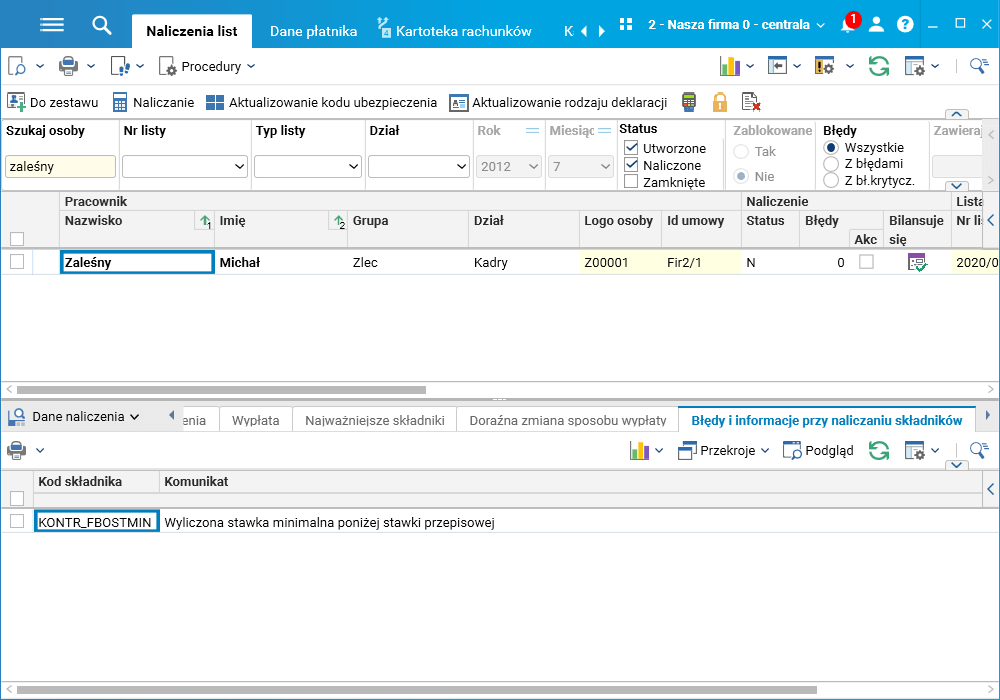Screen dimensions: 1000x700
Task: Click the lower grid horizontal scrollbar
Action: click(x=416, y=690)
